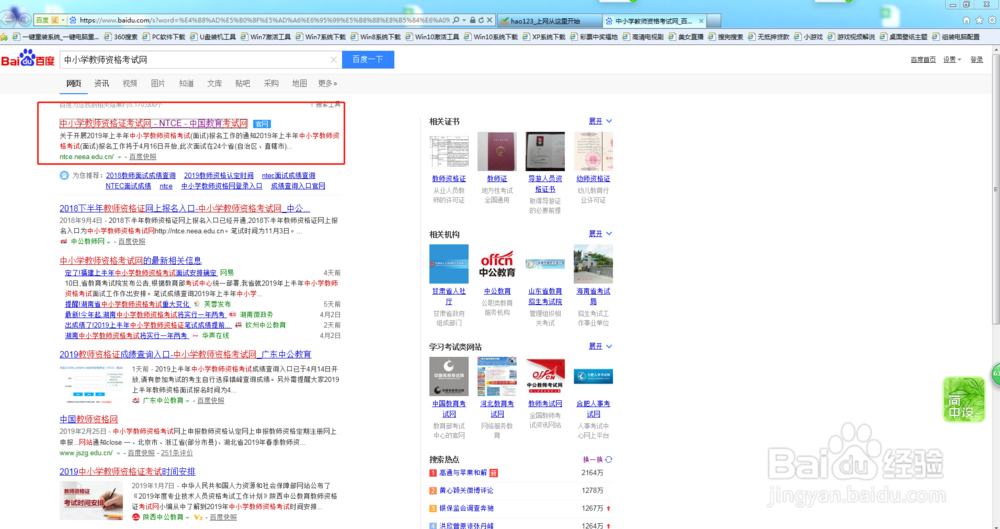Open dropdown arrow next to ntce.neea.edu.cn/
Screen dimensions: 1000x529
[x=119, y=157]
